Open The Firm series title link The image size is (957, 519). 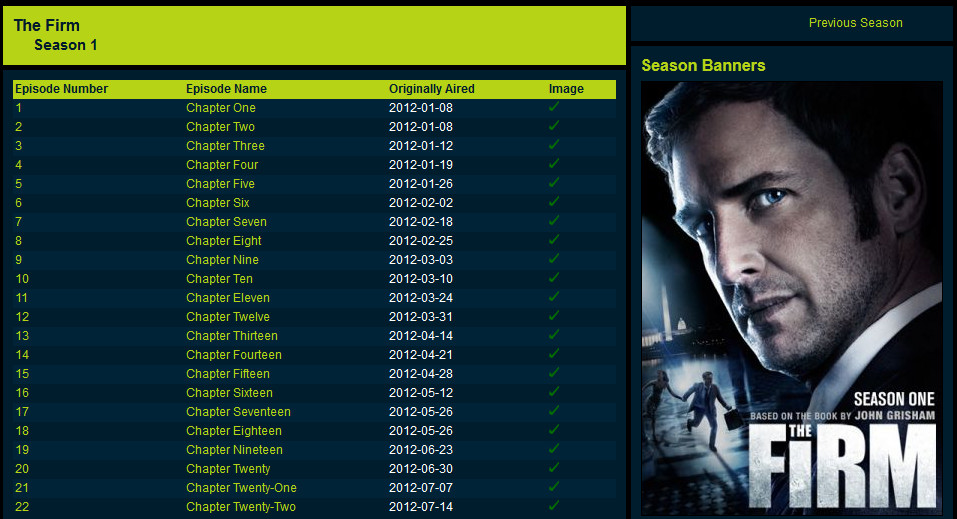46,25
